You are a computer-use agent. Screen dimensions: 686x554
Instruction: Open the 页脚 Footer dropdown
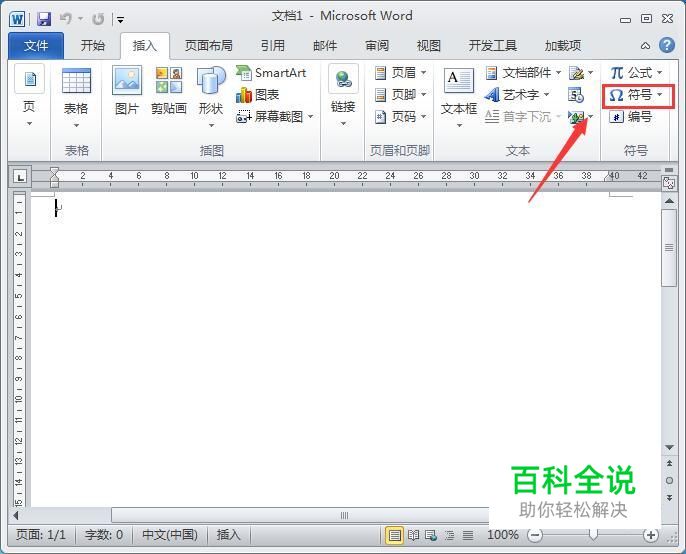point(400,95)
